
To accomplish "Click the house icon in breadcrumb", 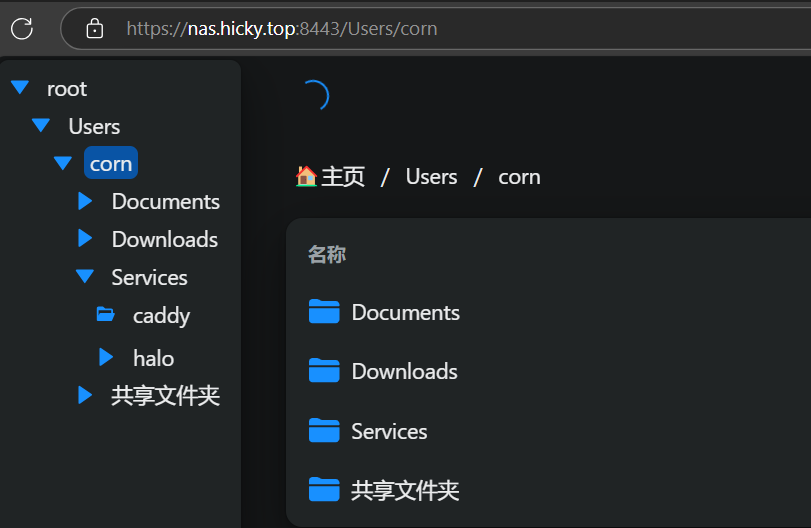I will pyautogui.click(x=306, y=176).
